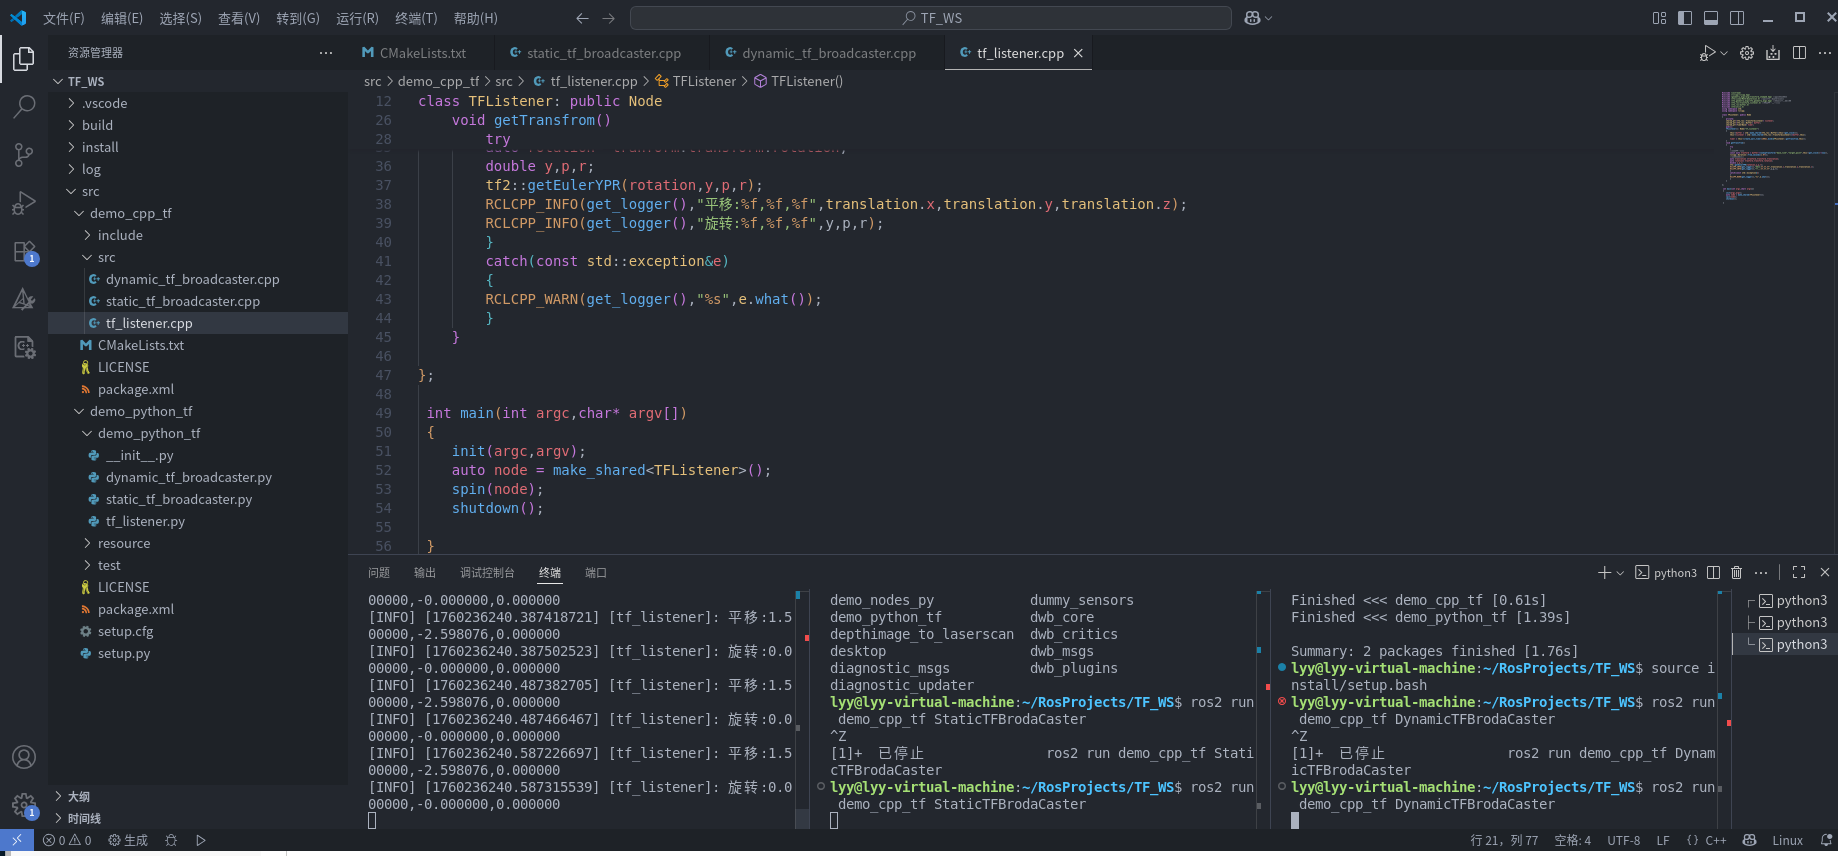The height and width of the screenshot is (856, 1838).
Task: Open the Extensions view
Action: pyautogui.click(x=24, y=252)
